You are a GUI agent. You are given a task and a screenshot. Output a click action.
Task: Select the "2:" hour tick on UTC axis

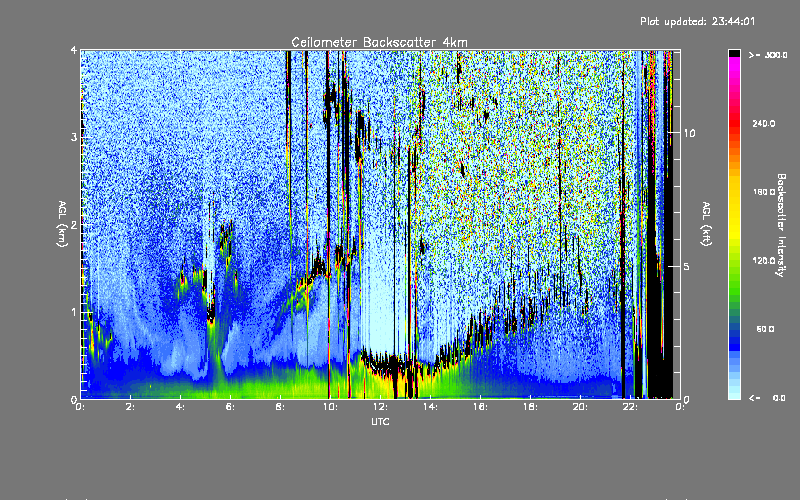130,407
